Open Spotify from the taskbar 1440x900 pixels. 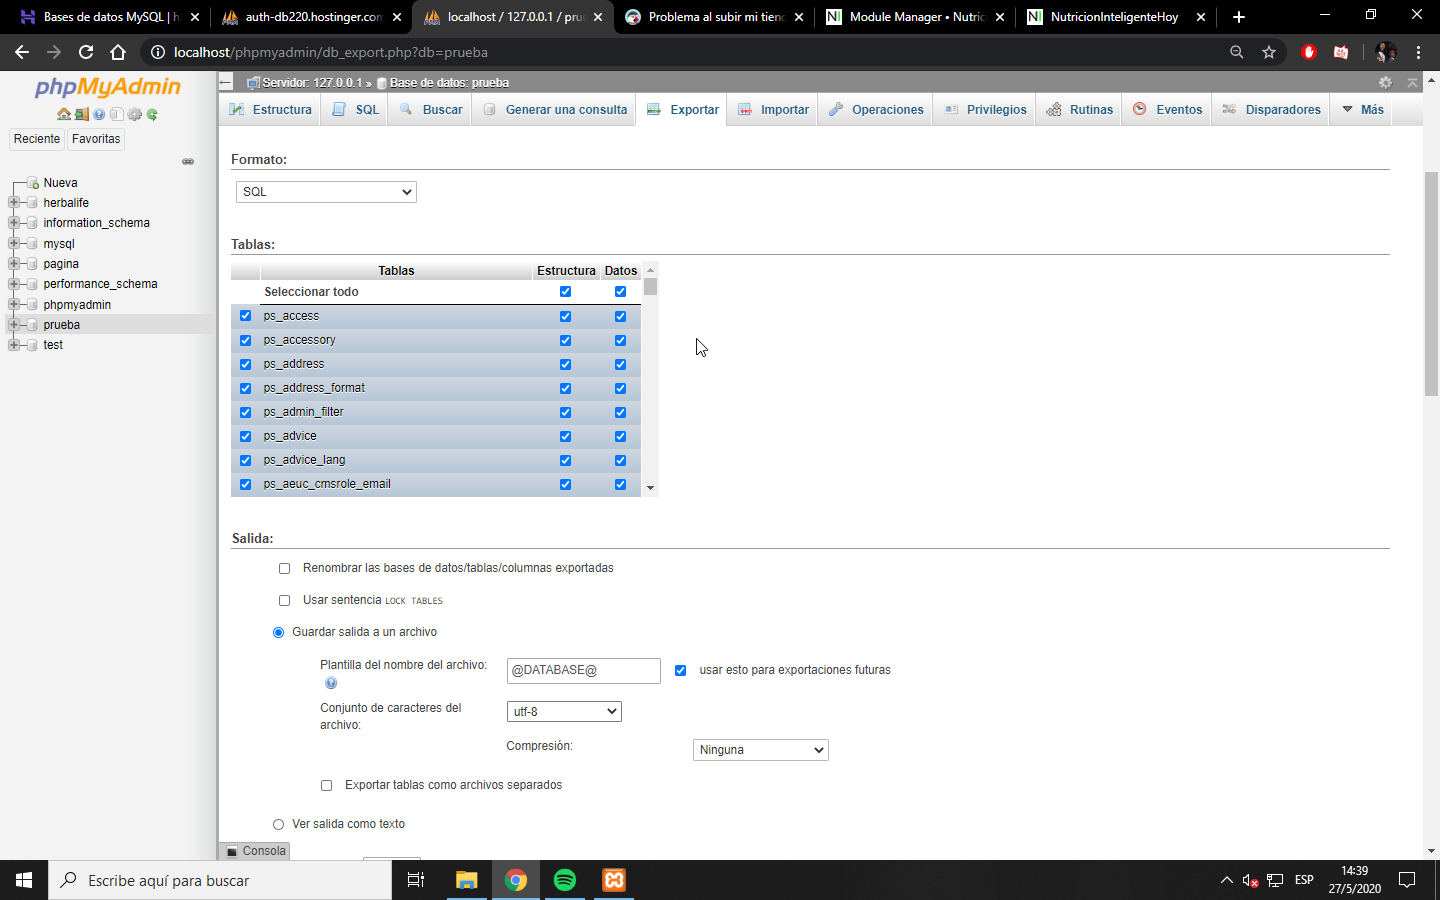tap(565, 880)
